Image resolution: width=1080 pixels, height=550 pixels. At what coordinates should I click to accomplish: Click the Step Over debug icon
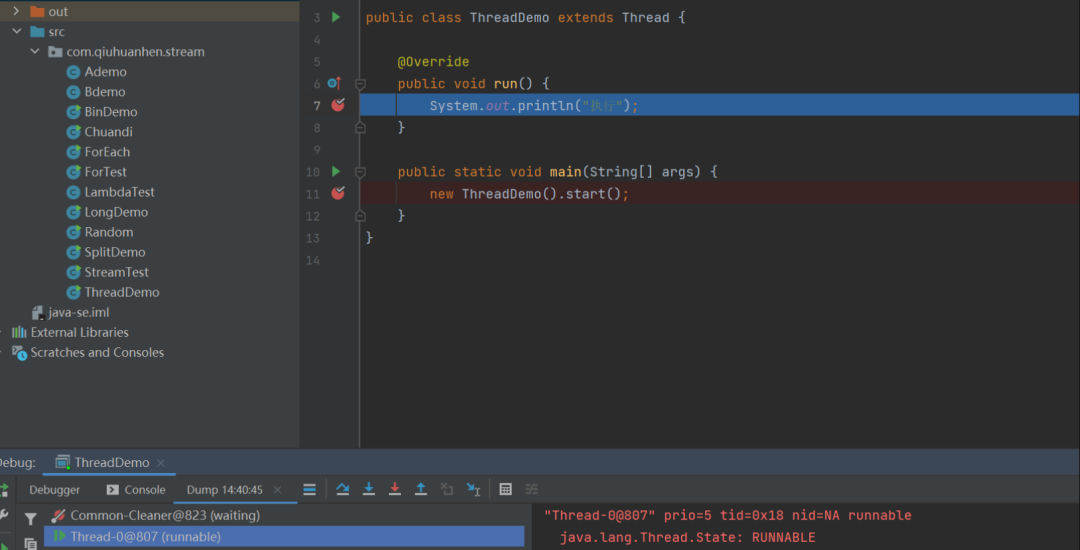343,489
